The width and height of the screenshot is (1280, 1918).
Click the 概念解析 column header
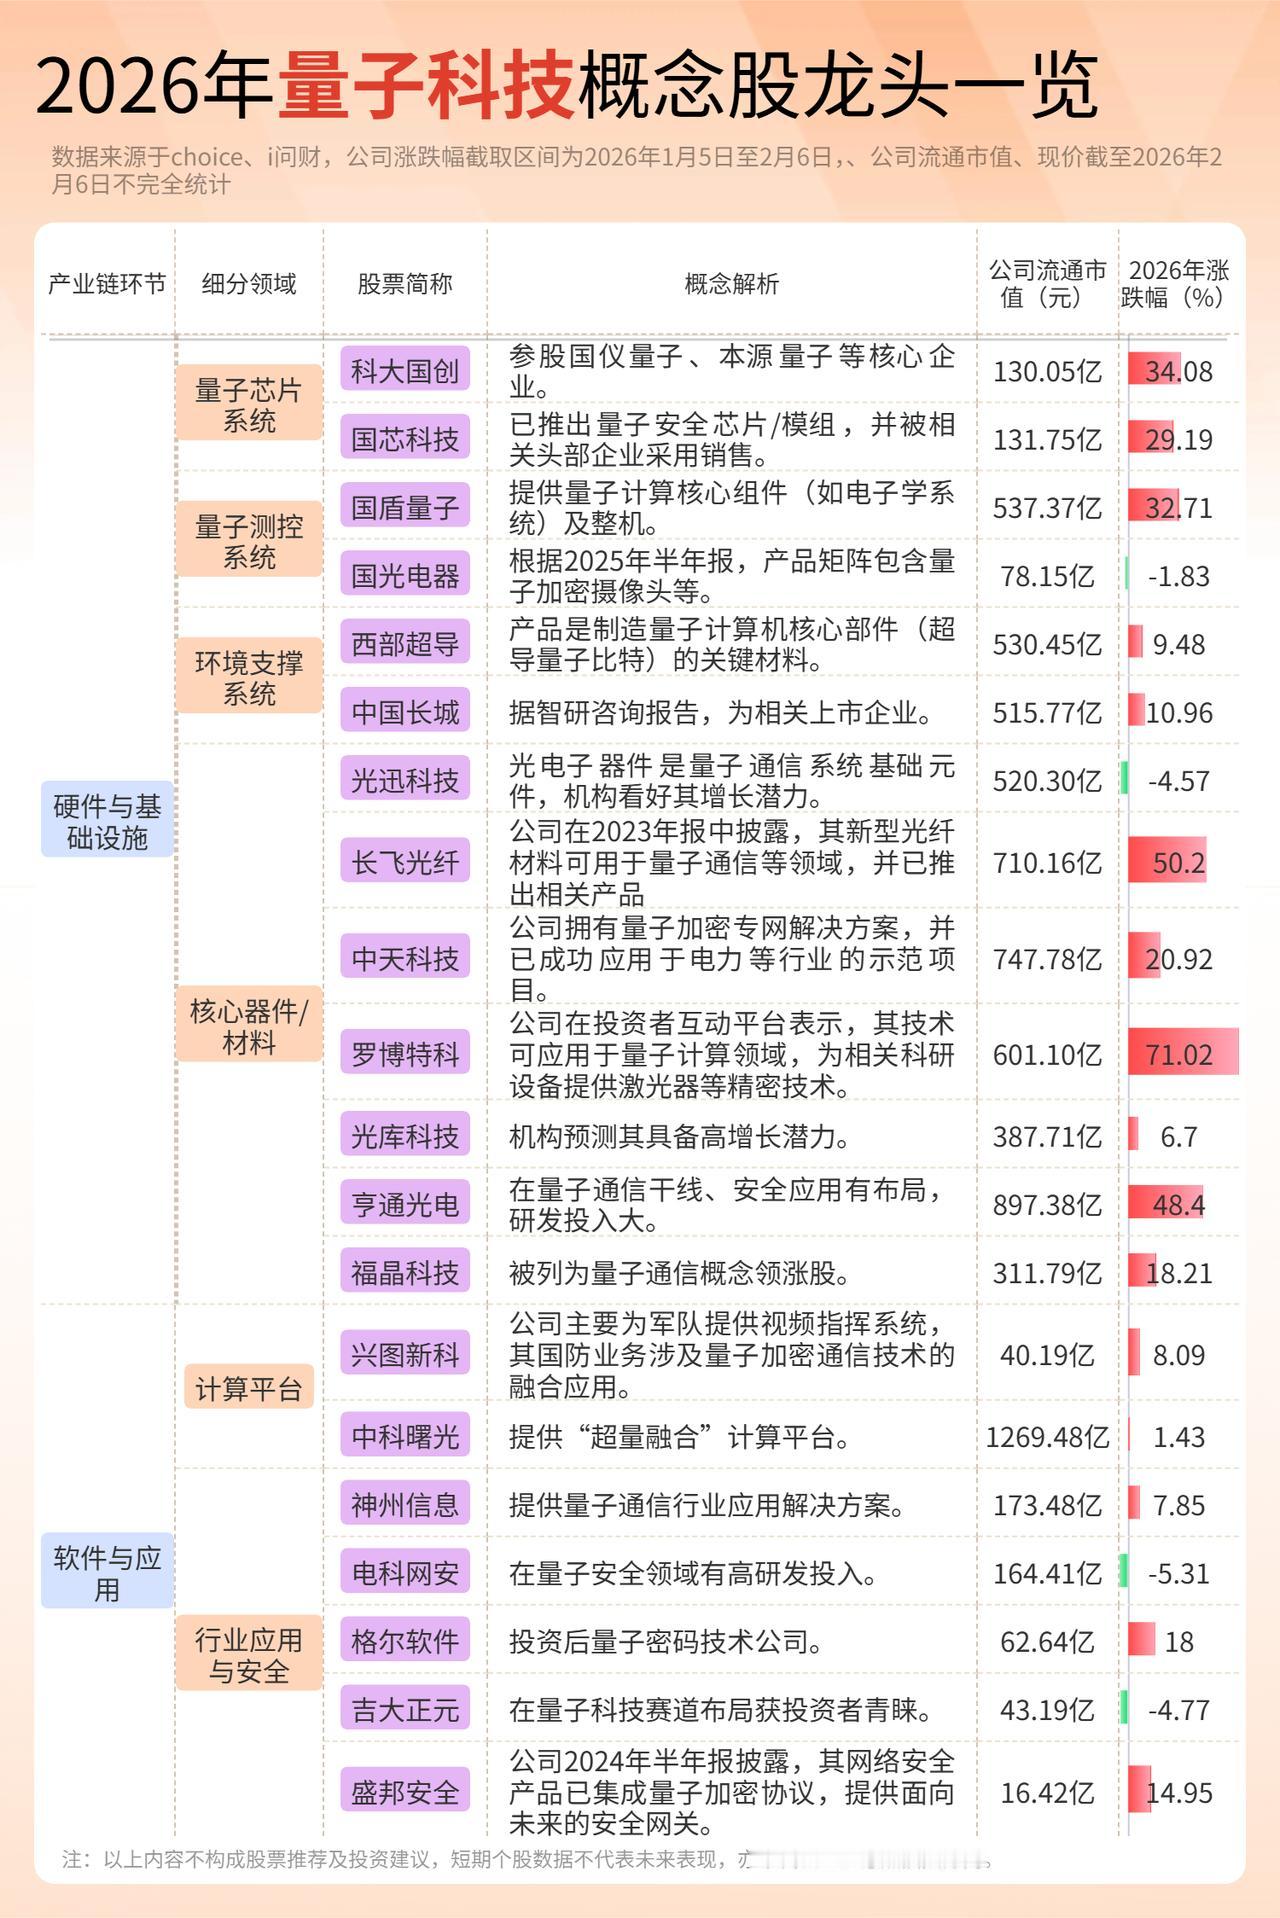coord(731,284)
